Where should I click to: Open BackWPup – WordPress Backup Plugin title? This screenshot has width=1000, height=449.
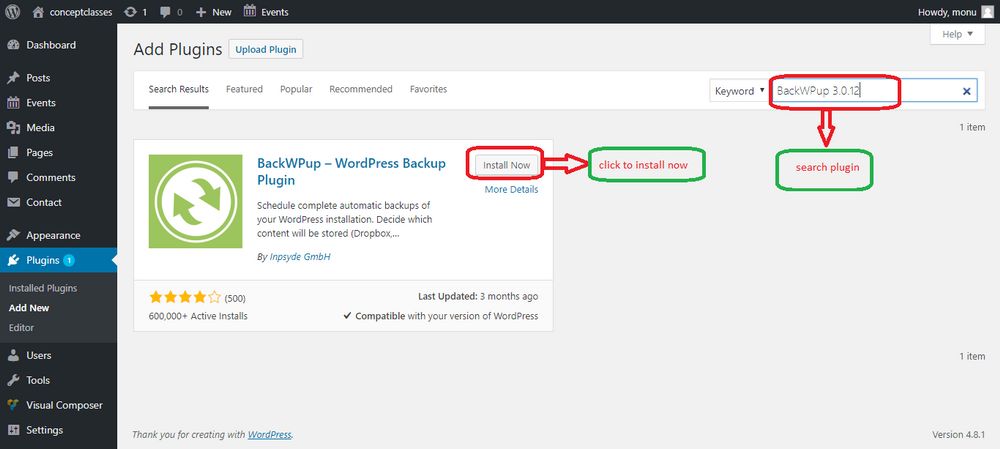coord(351,172)
